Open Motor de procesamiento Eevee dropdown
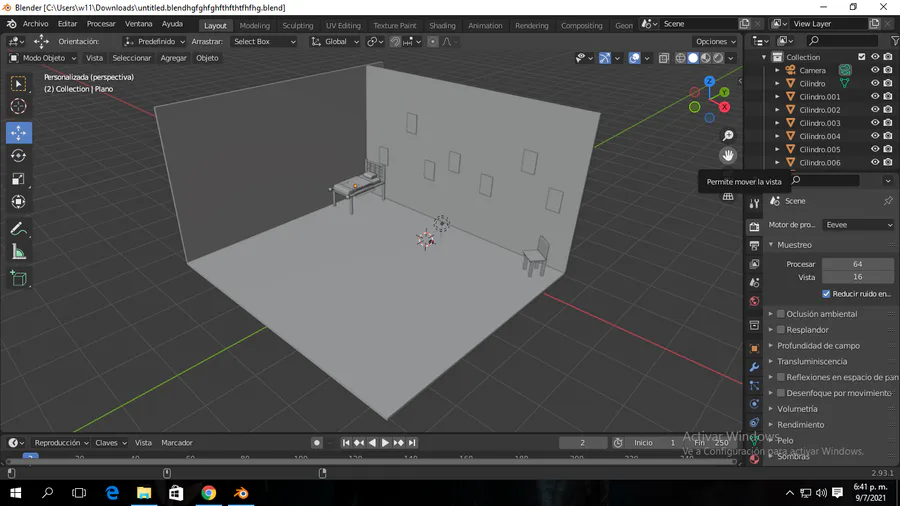Image resolution: width=900 pixels, height=506 pixels. pos(858,225)
